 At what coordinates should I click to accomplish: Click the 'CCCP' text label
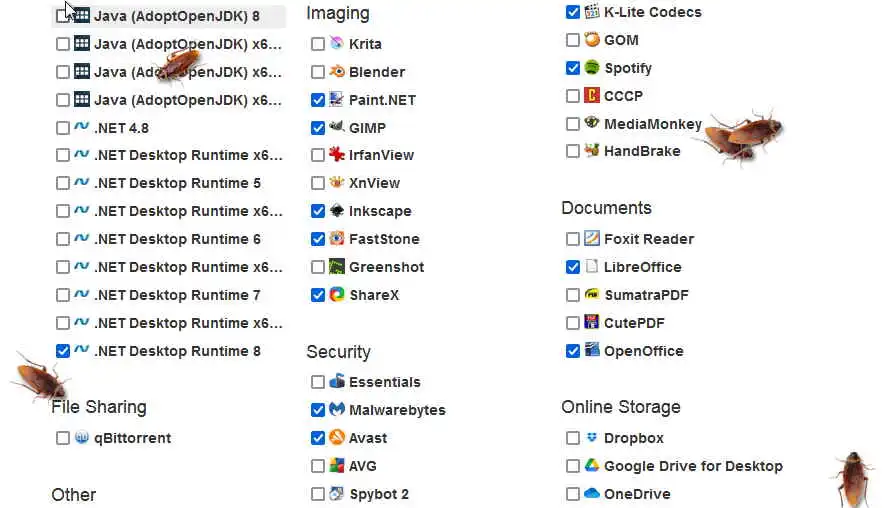click(x=623, y=96)
